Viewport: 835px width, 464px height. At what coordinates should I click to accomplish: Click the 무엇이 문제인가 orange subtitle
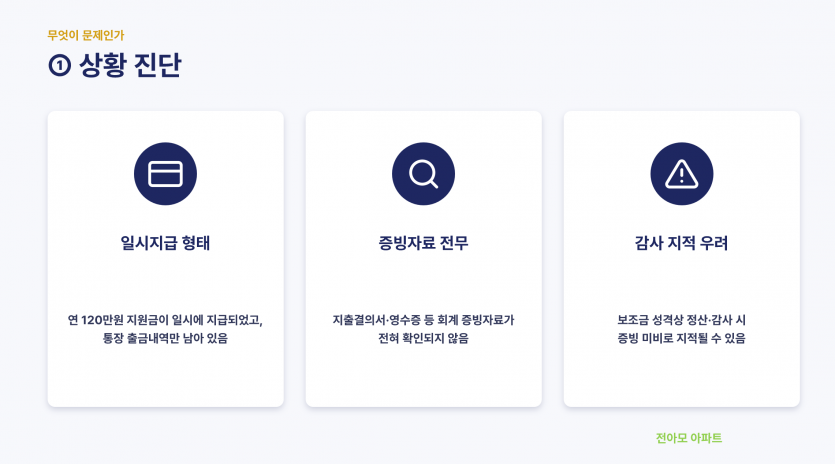[x=86, y=36]
